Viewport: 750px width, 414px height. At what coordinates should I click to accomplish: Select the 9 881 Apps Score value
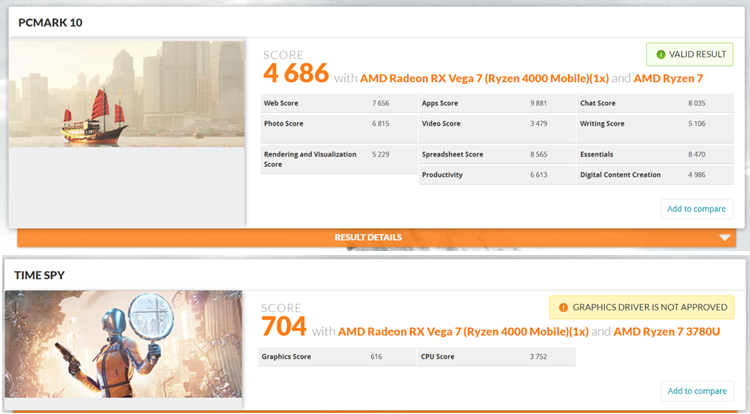[x=538, y=103]
